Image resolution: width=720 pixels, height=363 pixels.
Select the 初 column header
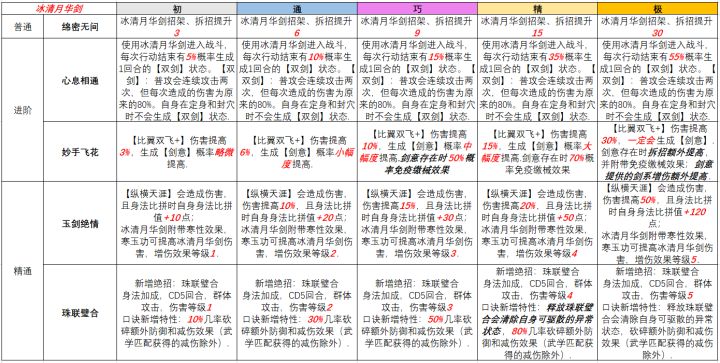pos(177,8)
